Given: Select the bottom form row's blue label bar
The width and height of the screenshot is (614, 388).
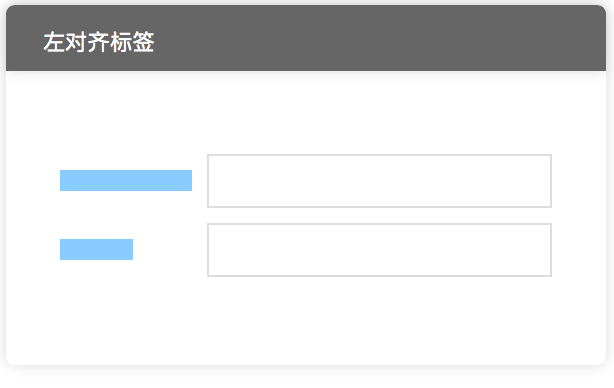Looking at the screenshot, I should (x=96, y=249).
